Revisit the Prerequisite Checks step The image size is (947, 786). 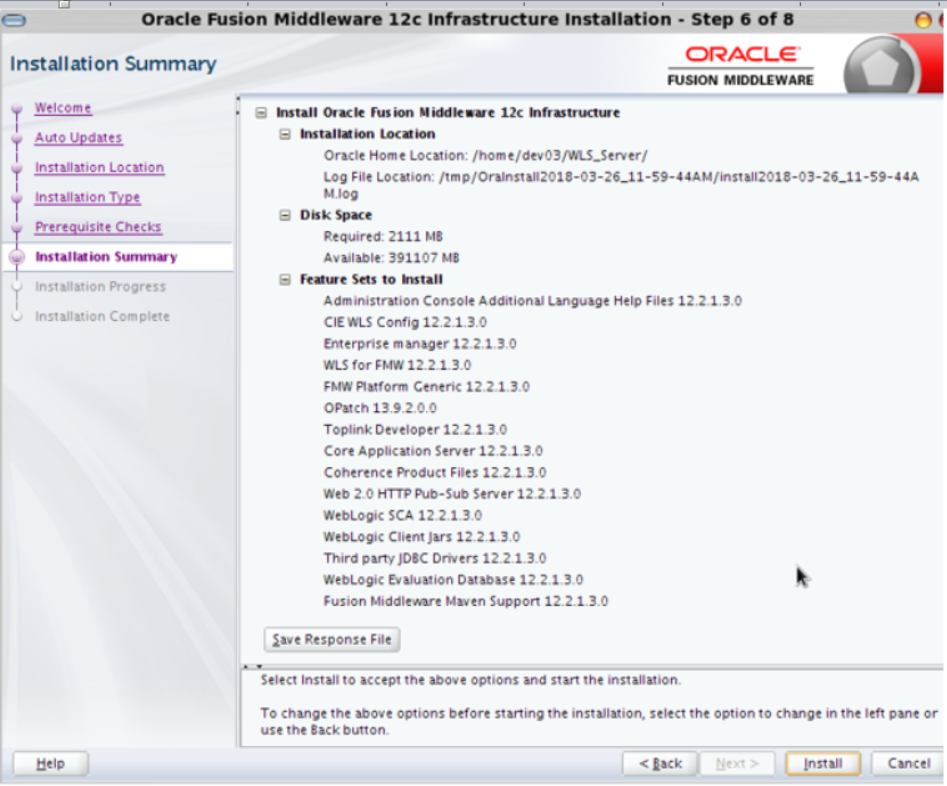pos(97,227)
